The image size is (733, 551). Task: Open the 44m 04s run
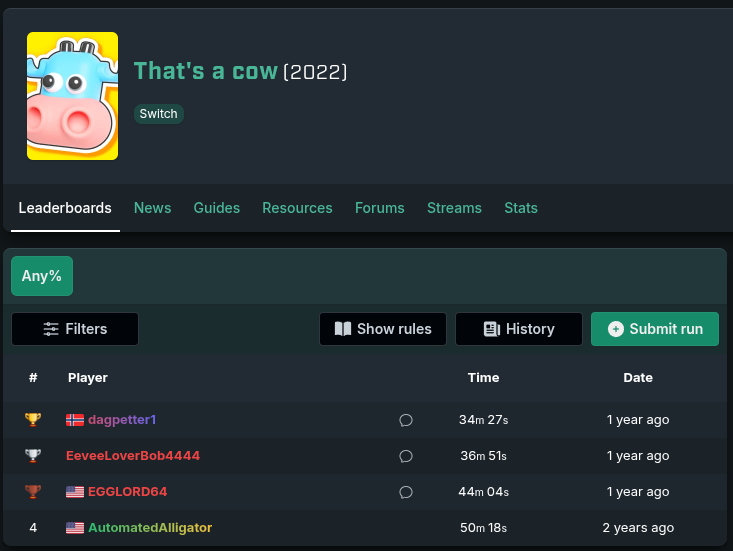tap(483, 492)
